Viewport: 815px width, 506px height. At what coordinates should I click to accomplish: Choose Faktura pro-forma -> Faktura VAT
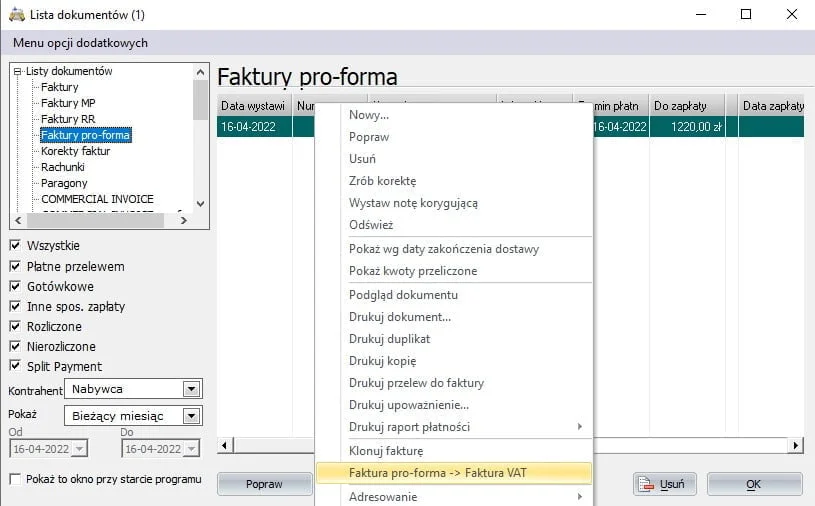(x=453, y=473)
